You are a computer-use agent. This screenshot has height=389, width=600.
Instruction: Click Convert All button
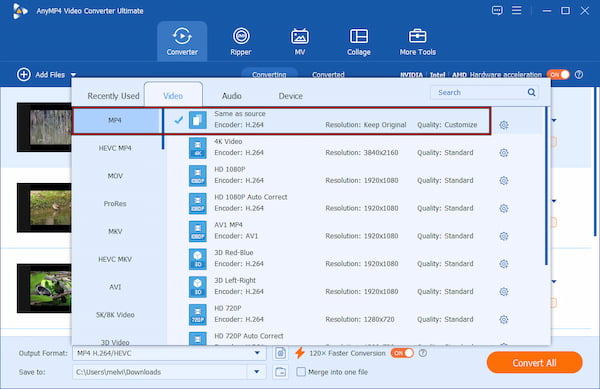534,363
